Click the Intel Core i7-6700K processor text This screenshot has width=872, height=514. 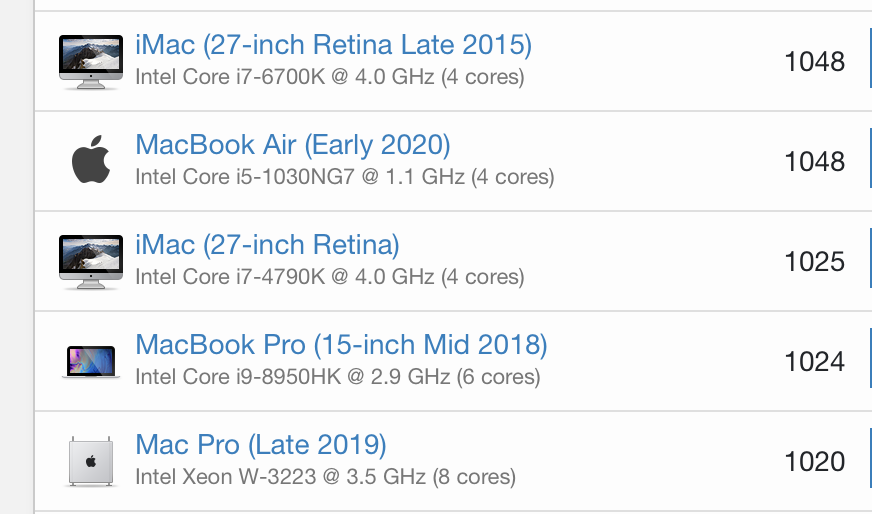pos(330,77)
